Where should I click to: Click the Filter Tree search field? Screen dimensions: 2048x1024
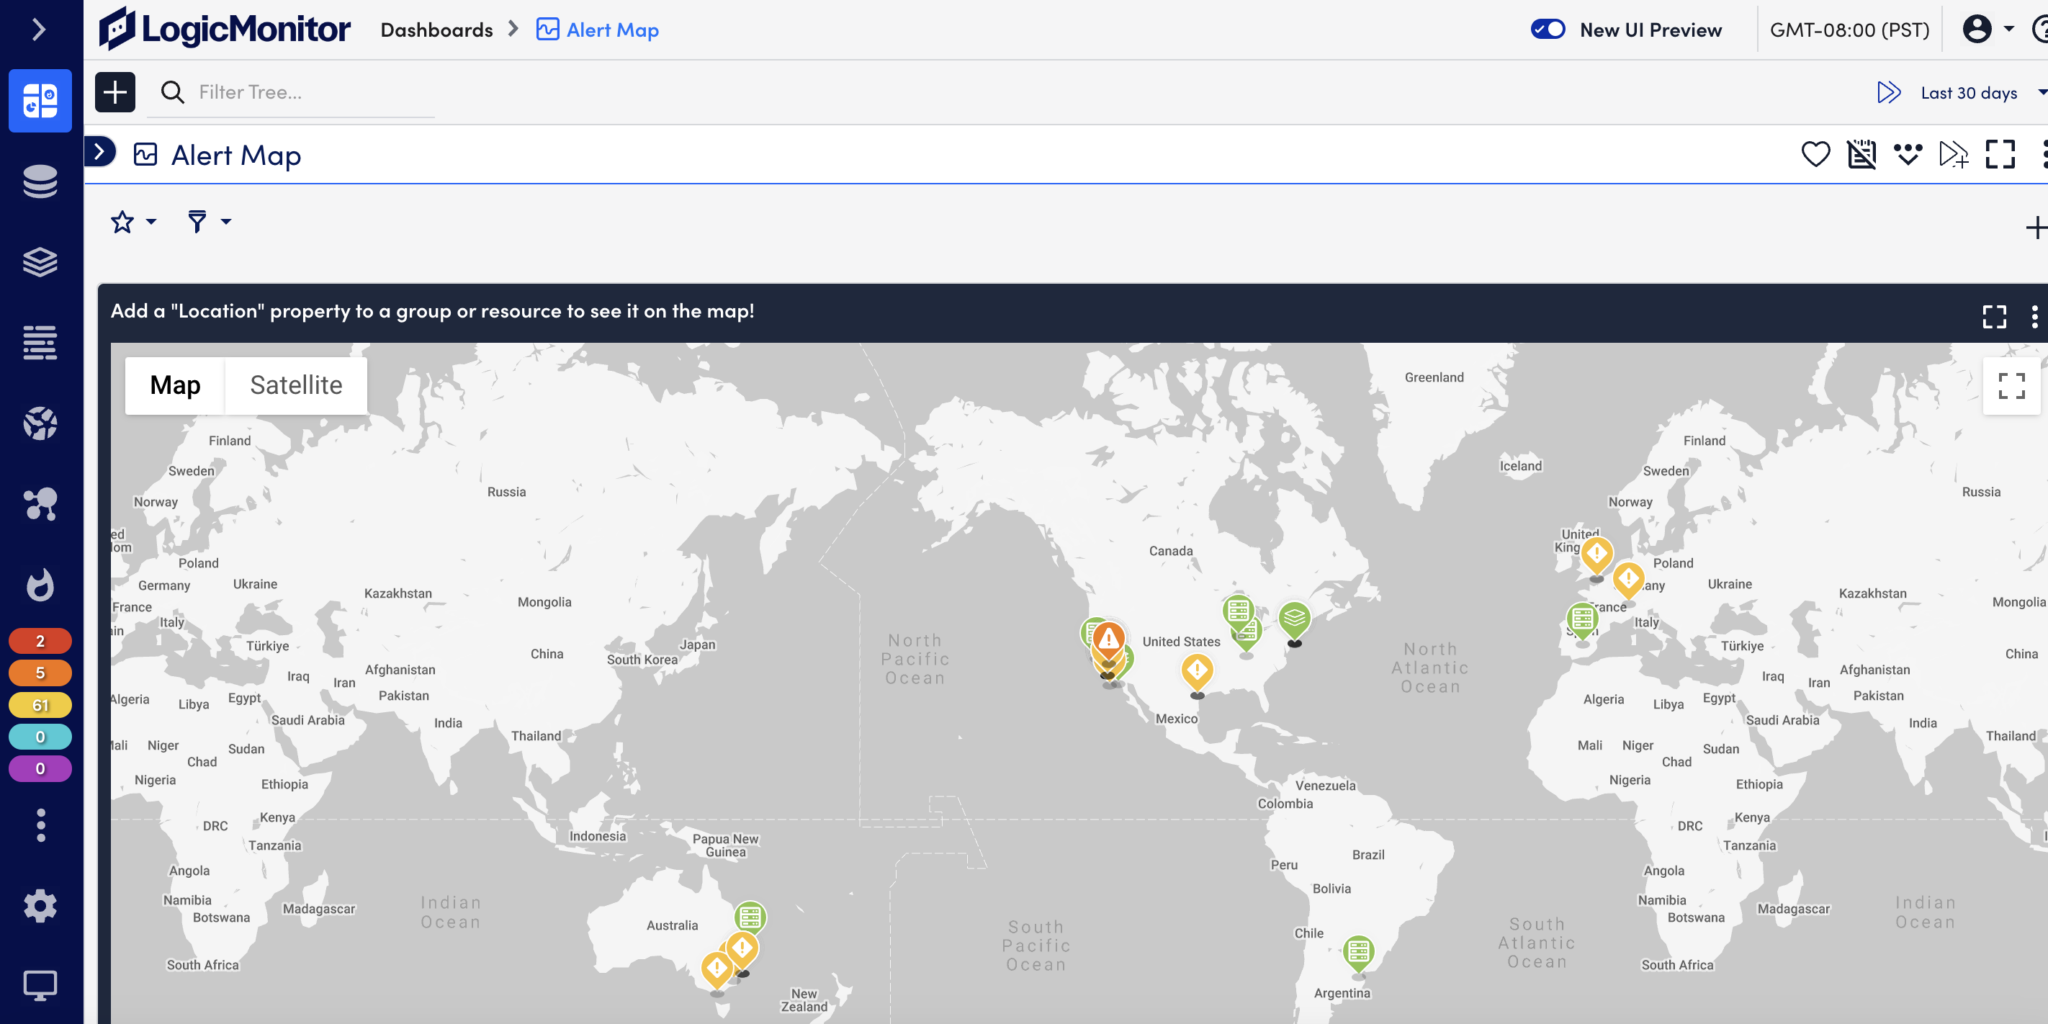[x=290, y=92]
